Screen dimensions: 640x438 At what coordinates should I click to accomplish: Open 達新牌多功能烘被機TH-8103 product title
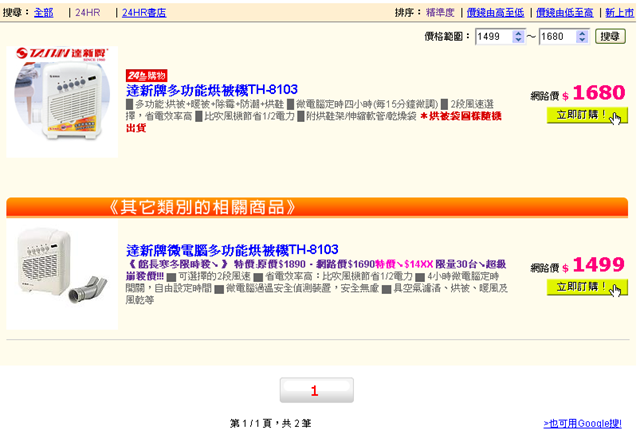212,89
